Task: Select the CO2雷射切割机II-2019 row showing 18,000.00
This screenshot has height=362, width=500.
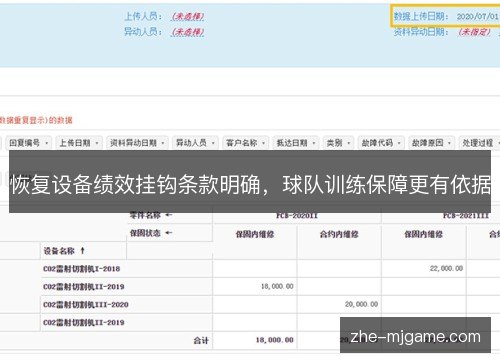Action: [x=83, y=286]
